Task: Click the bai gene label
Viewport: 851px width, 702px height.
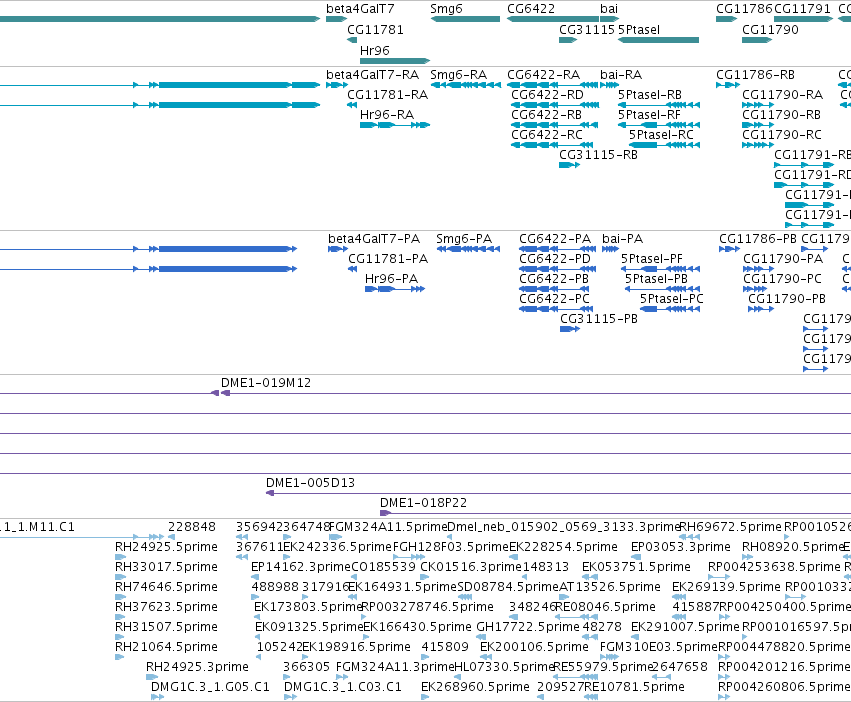Action: click(609, 9)
